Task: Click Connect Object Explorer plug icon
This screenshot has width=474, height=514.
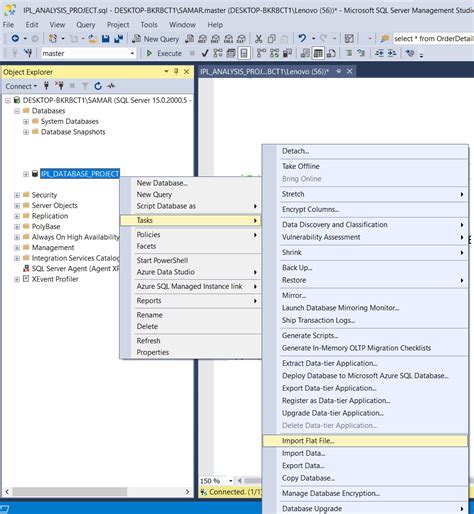Action: click(x=46, y=86)
